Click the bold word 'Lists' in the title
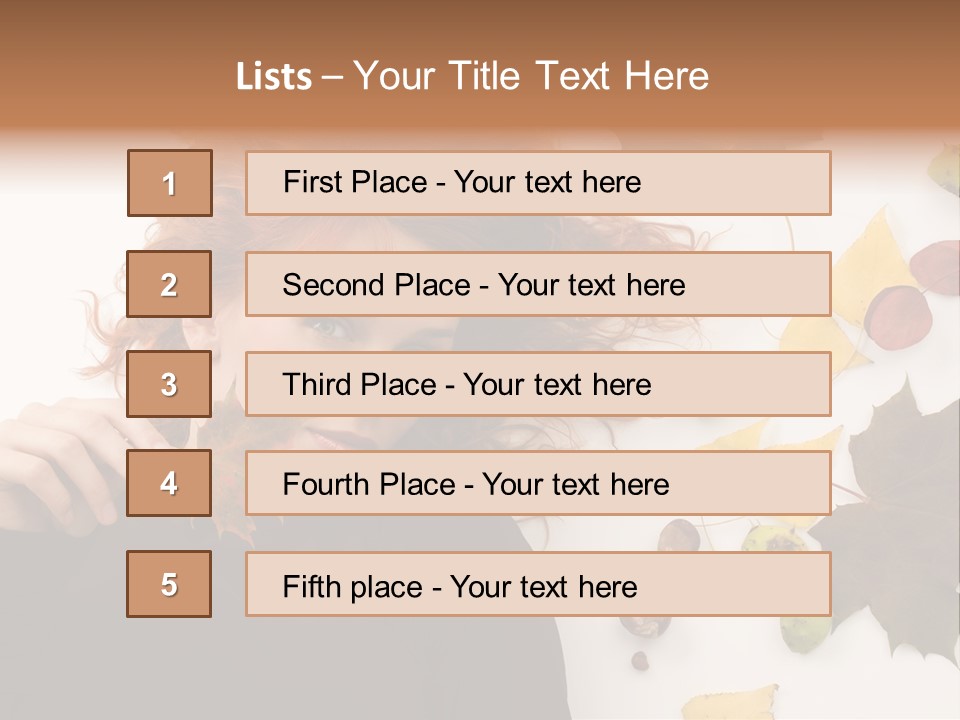960x720 pixels. [x=274, y=77]
